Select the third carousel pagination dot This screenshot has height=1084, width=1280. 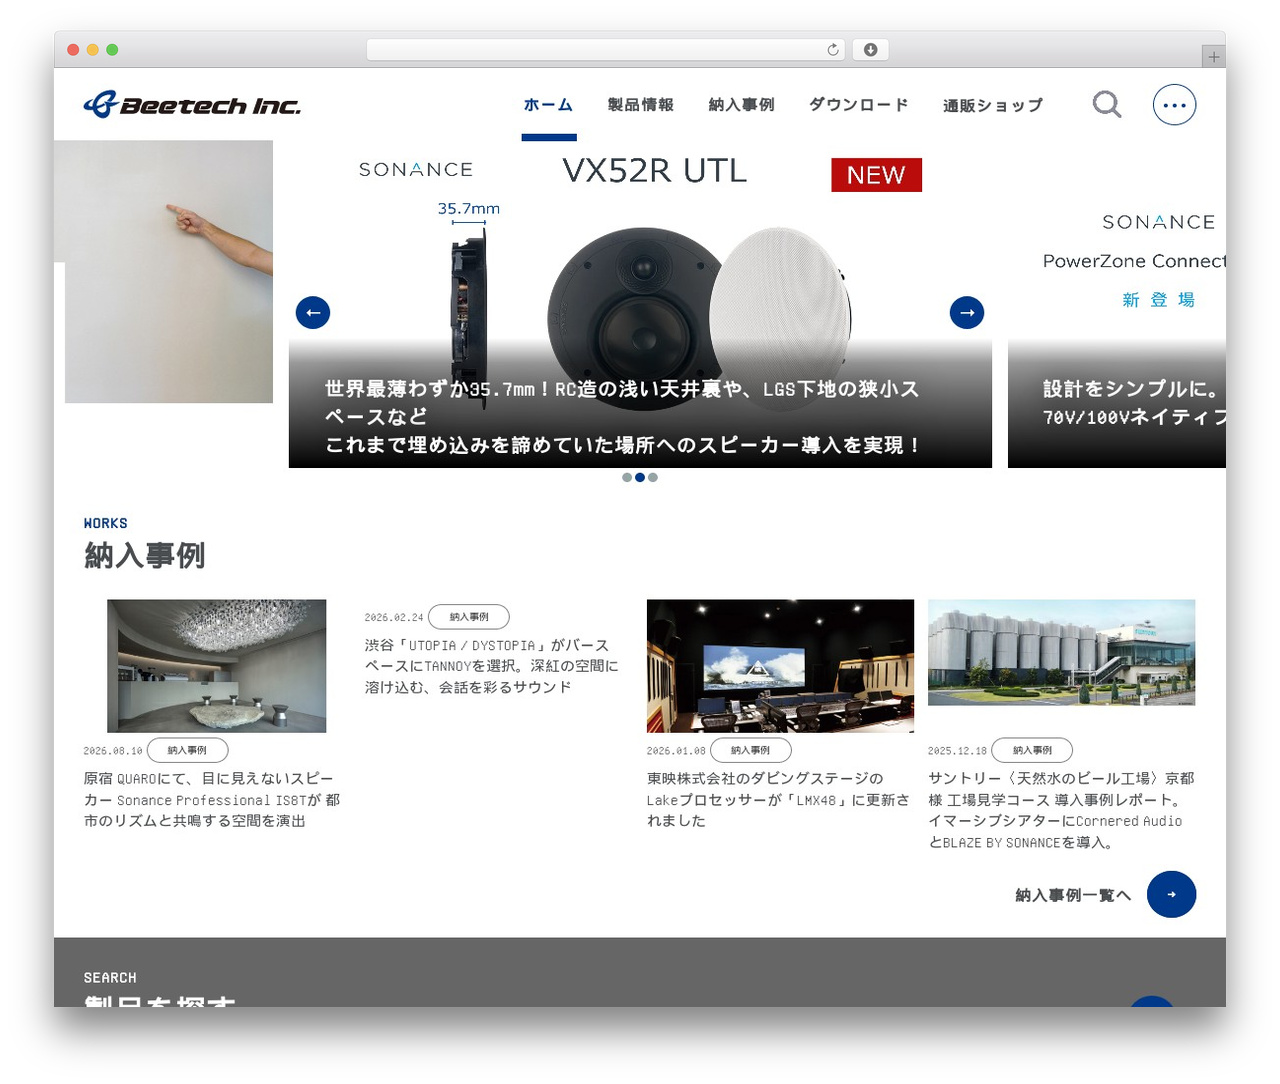(x=653, y=478)
